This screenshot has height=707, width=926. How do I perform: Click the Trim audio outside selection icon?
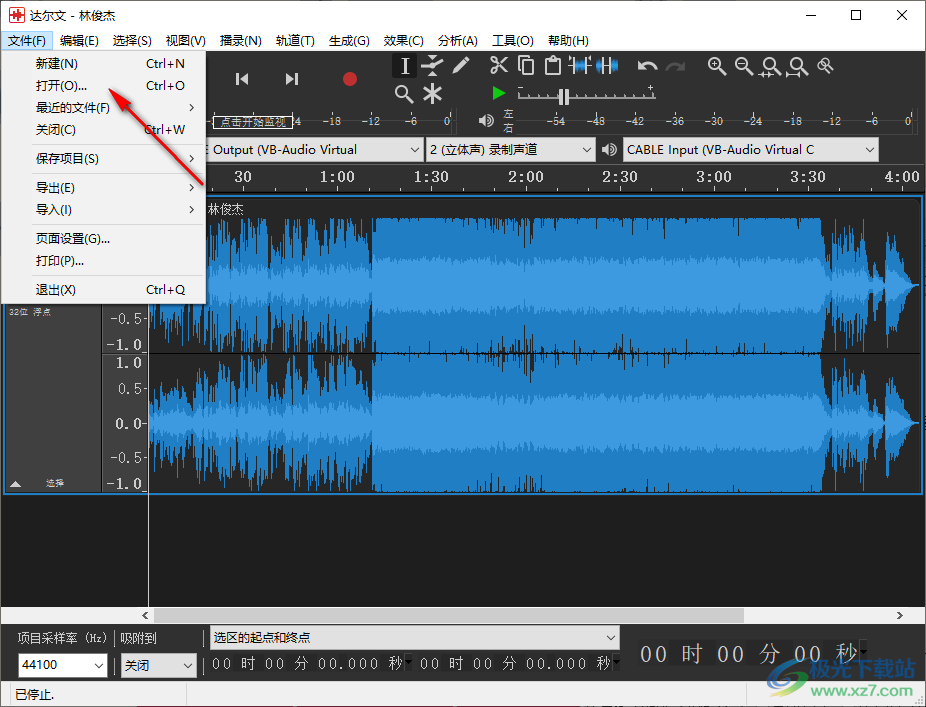click(x=580, y=66)
